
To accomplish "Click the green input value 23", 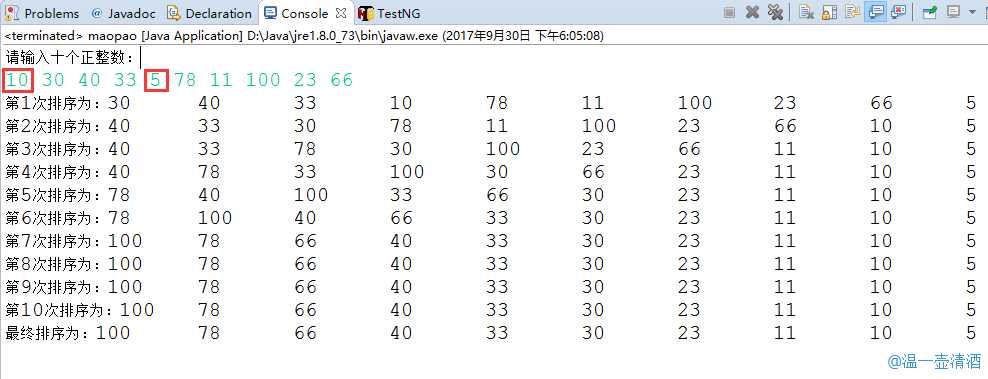I will click(305, 80).
